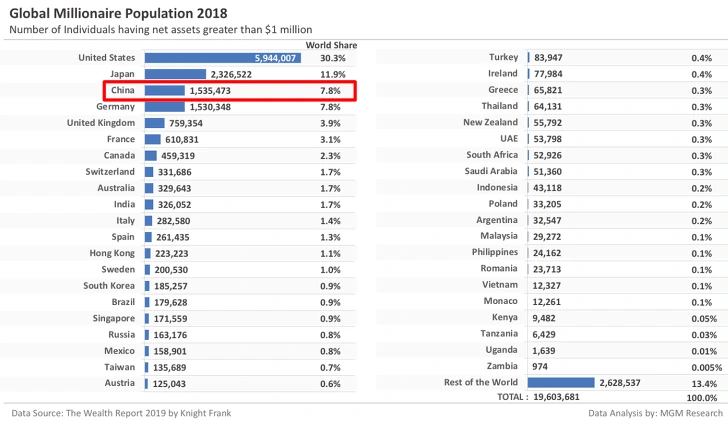This screenshot has width=728, height=424.
Task: Click the Hong Kong bar in chart
Action: tap(147, 254)
